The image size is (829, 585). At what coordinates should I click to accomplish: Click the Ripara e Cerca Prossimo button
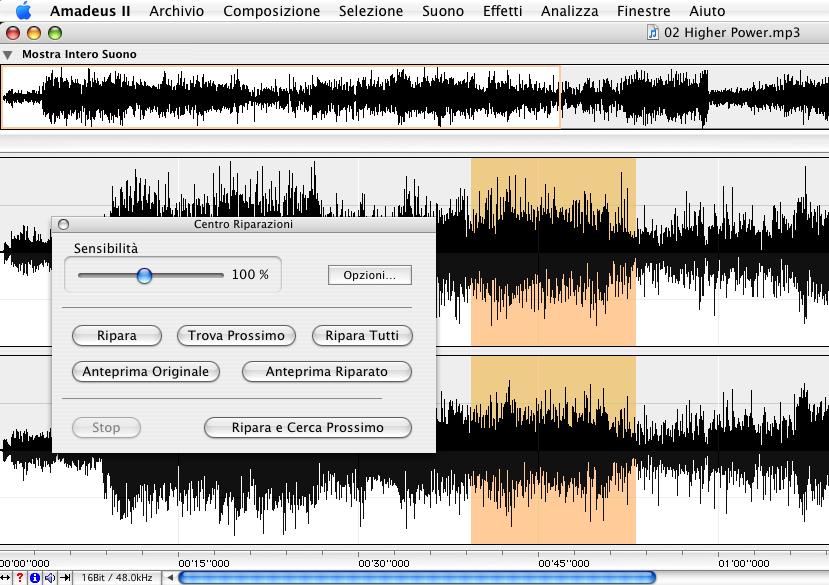pyautogui.click(x=308, y=427)
